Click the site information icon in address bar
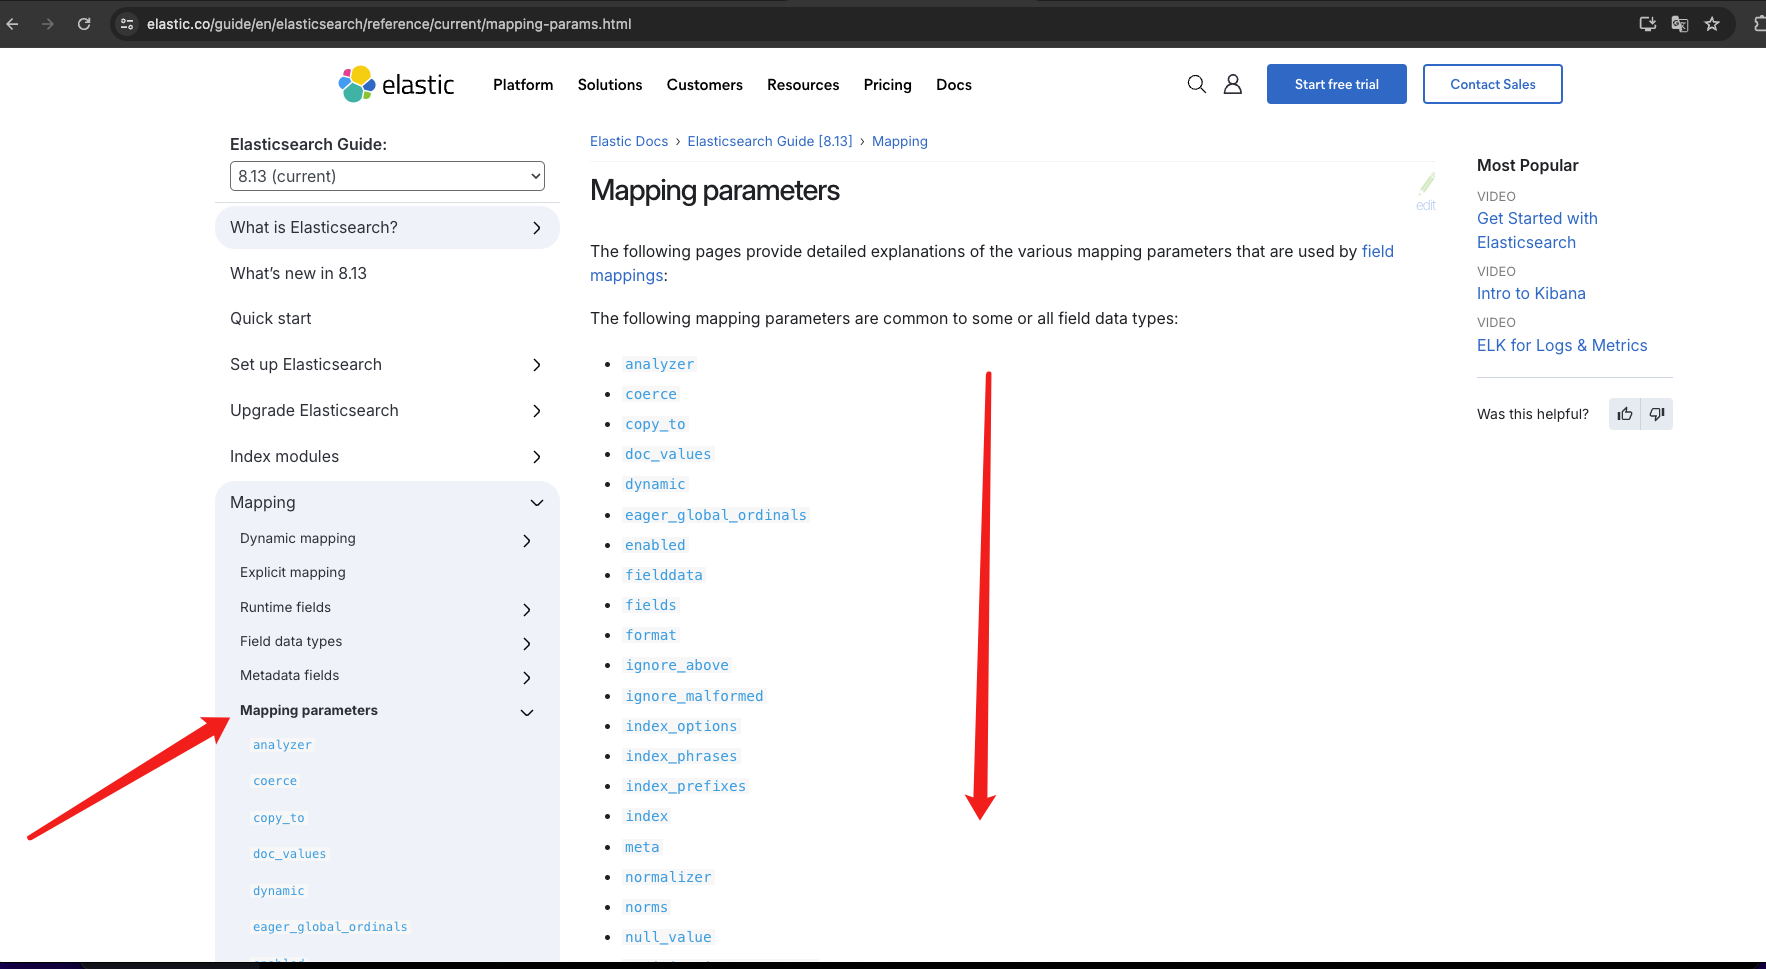Screen dimensions: 1766x969 click(x=127, y=24)
